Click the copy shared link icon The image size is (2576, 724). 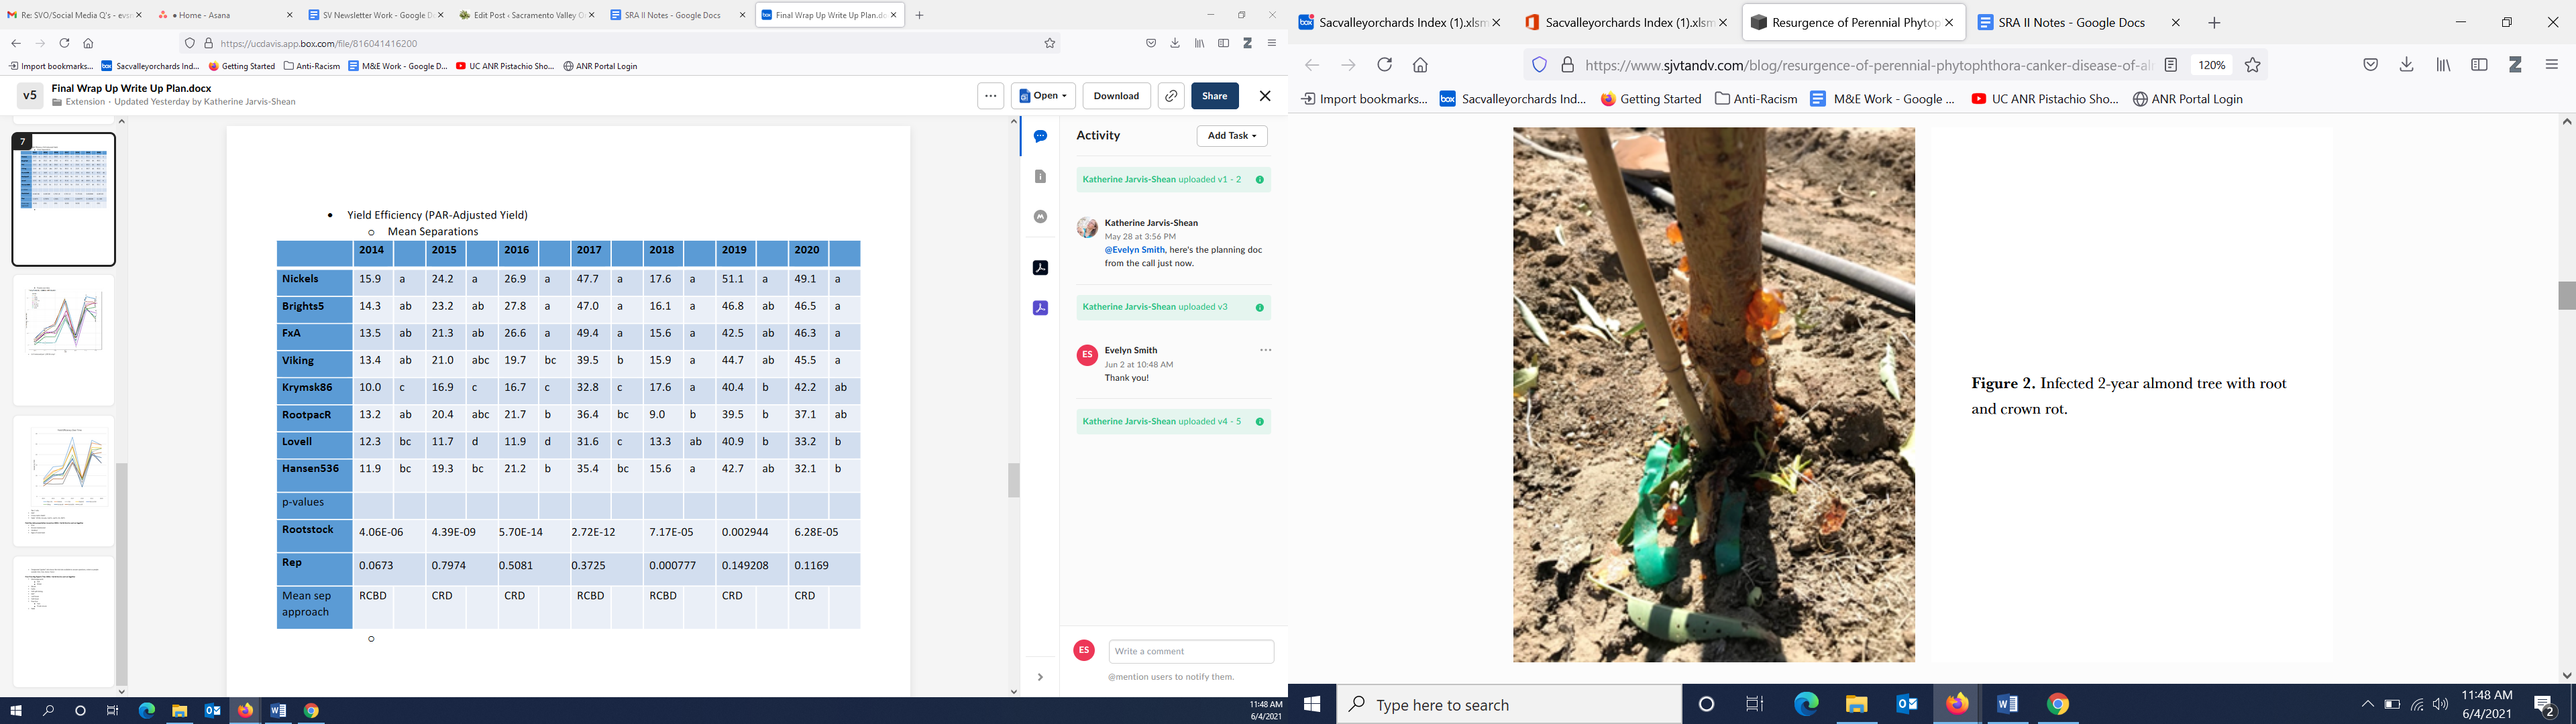tap(1171, 96)
